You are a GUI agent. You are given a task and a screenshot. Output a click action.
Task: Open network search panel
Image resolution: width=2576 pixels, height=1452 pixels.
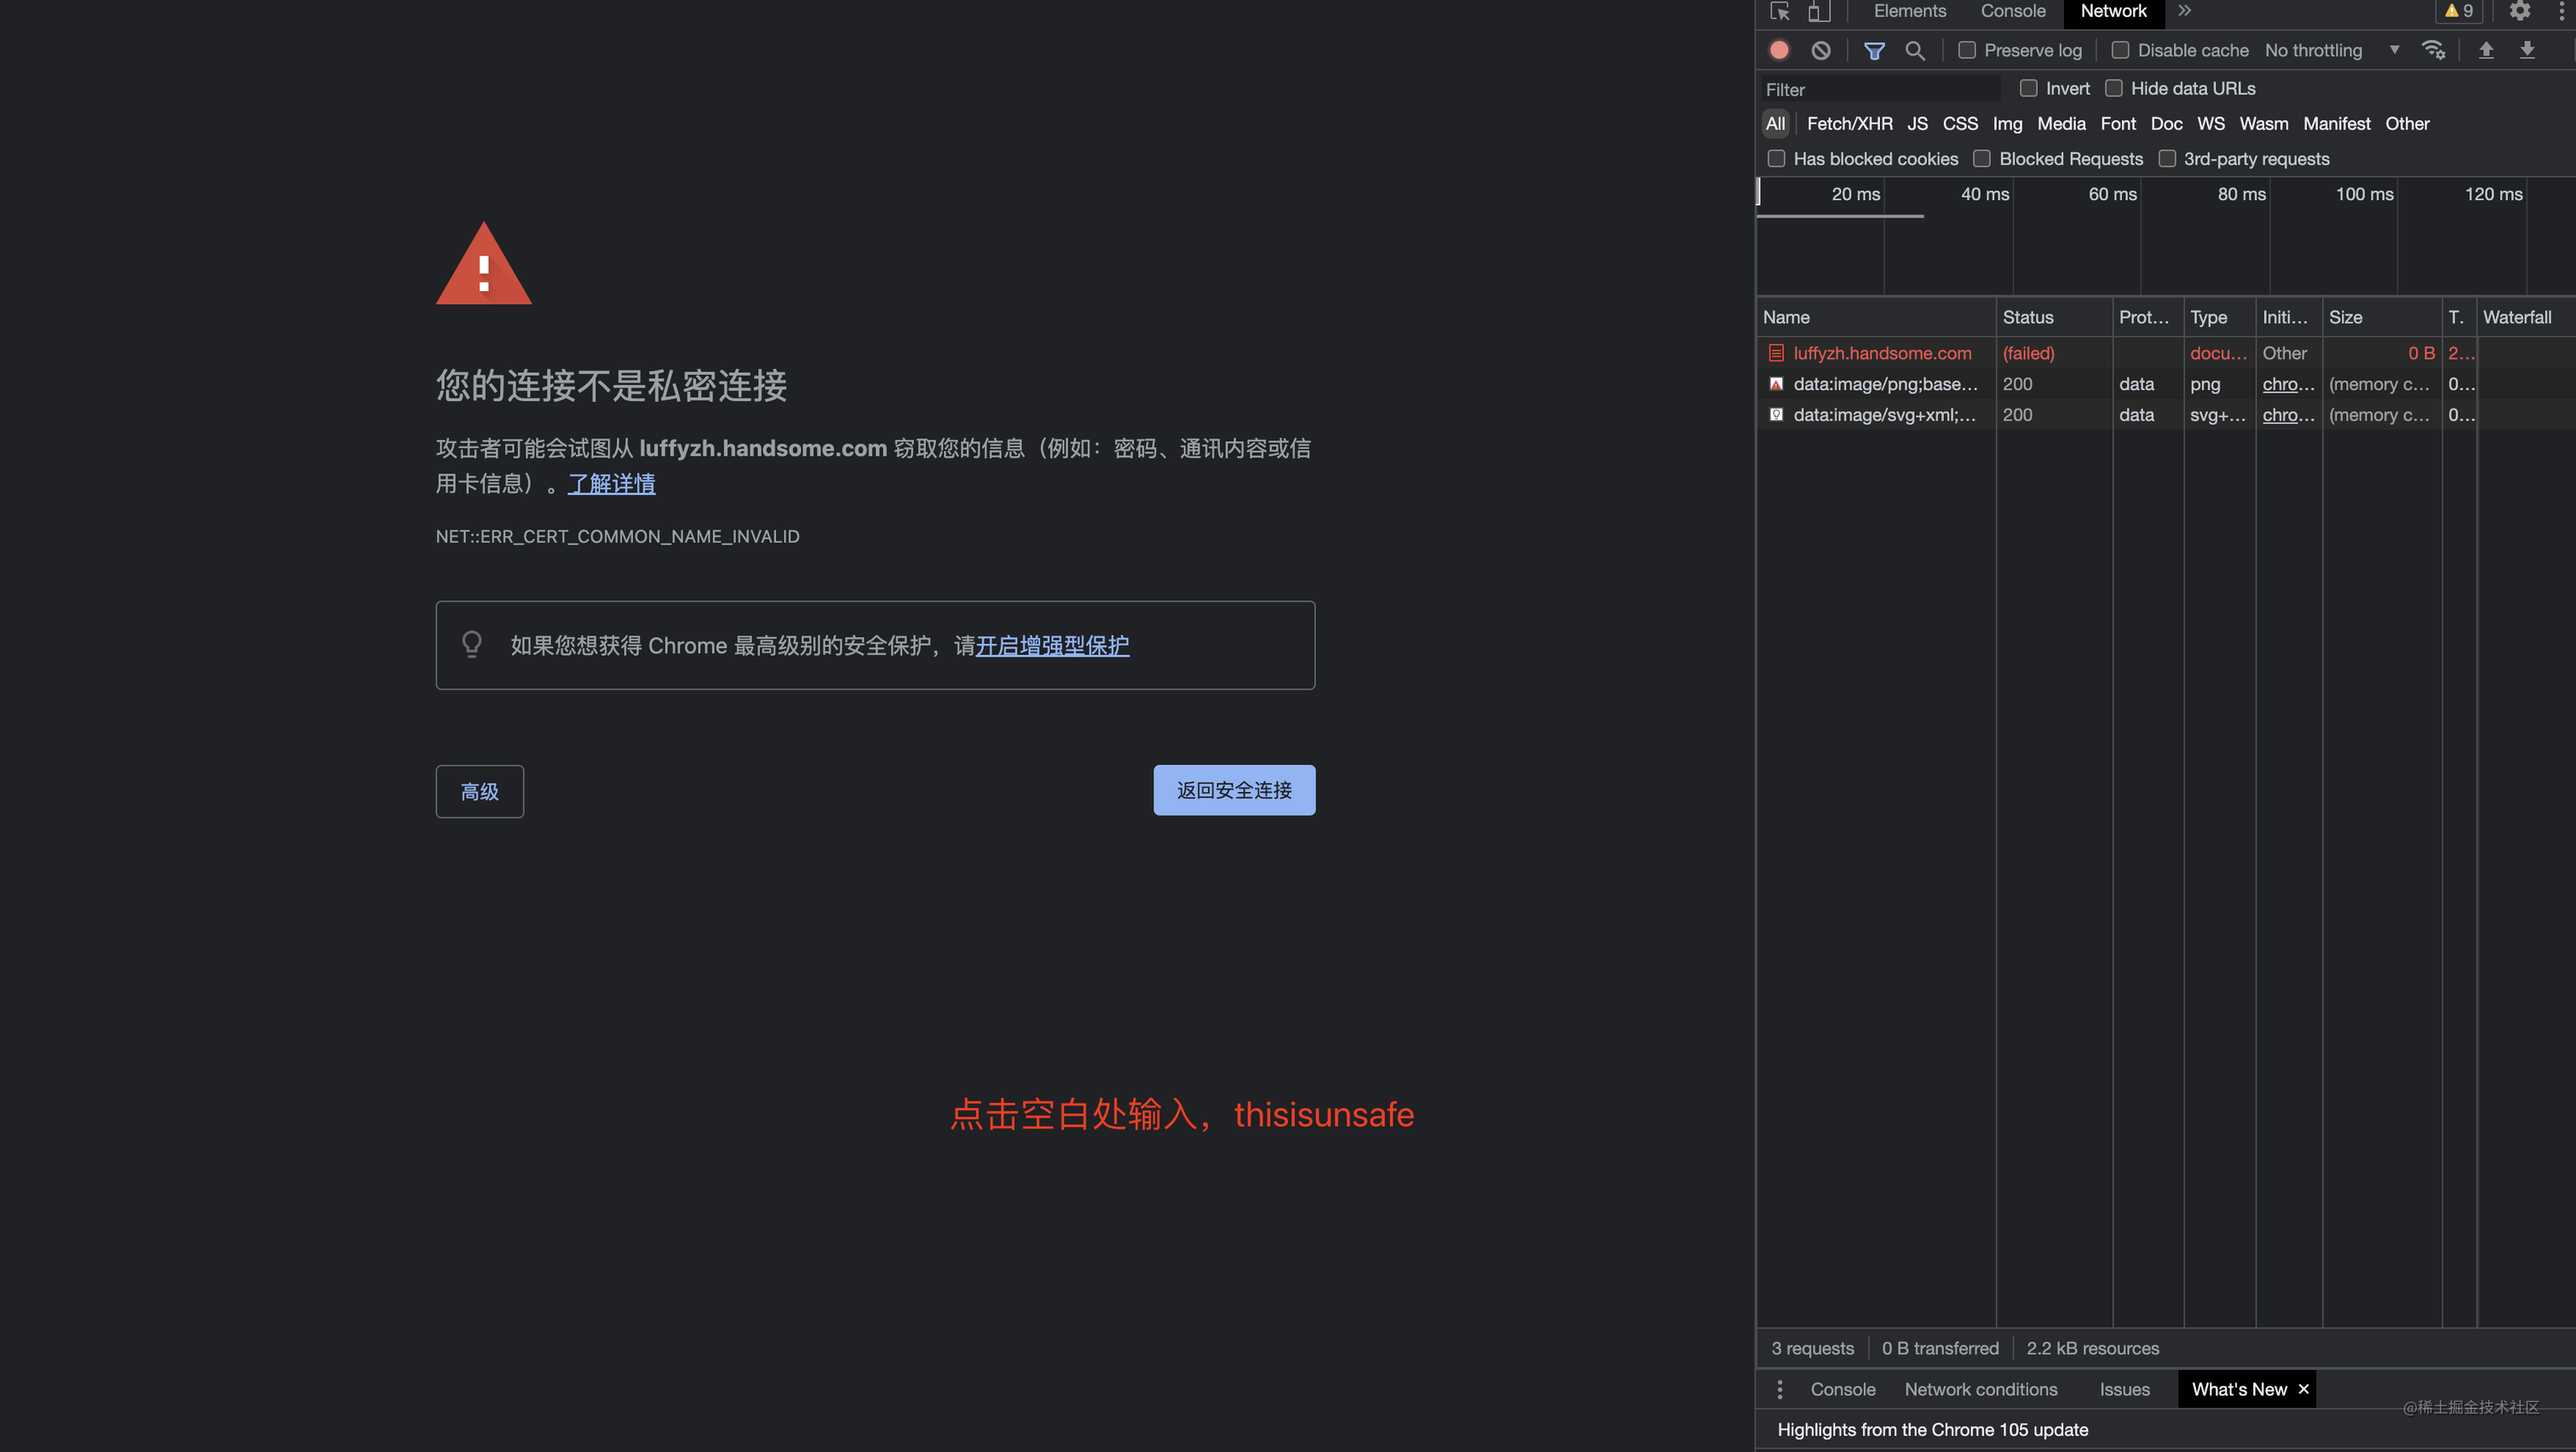pyautogui.click(x=1915, y=49)
